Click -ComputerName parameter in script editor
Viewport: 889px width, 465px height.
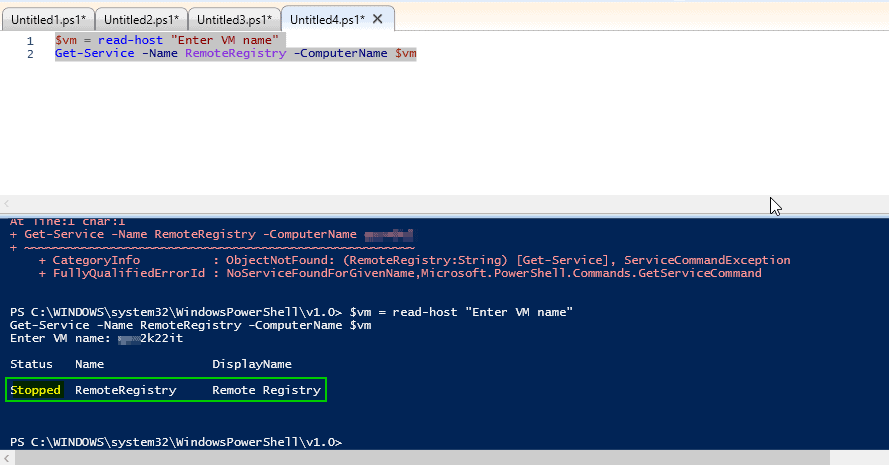pos(341,53)
